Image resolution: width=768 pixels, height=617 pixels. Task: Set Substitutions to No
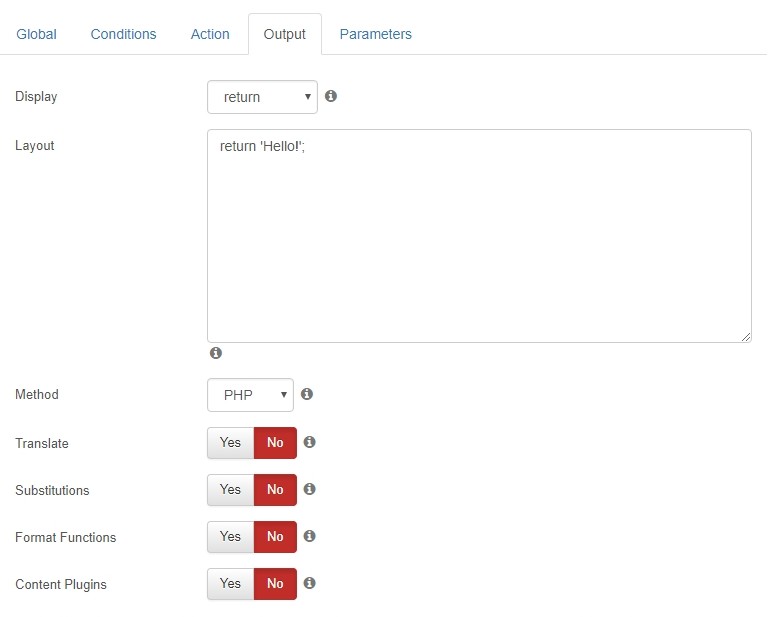pyautogui.click(x=275, y=490)
